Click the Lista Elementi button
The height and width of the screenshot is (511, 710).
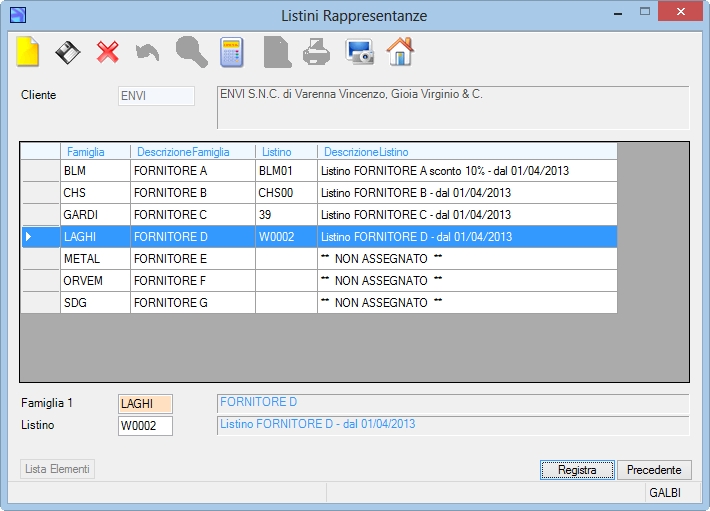coord(57,469)
